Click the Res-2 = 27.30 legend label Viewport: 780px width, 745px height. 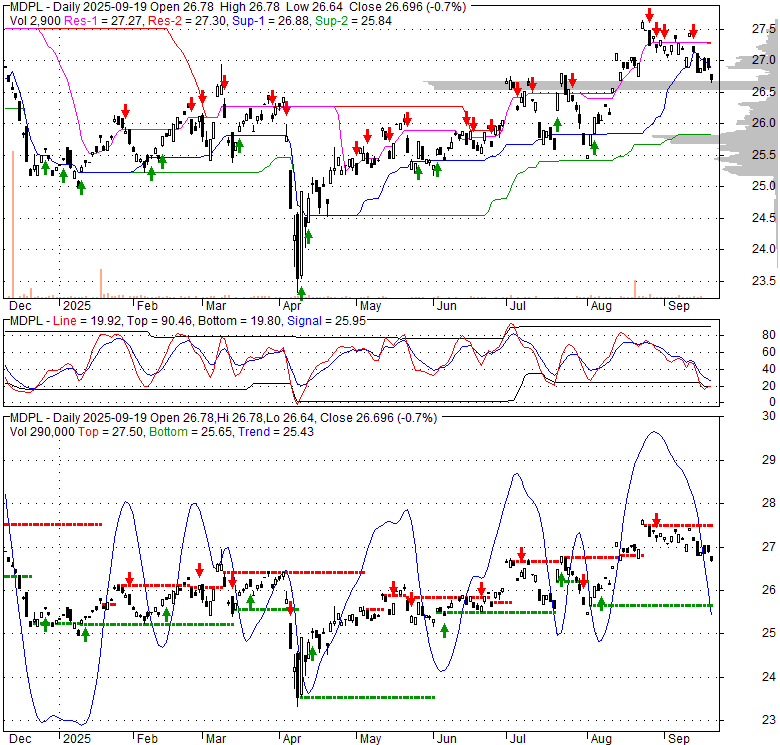click(x=197, y=20)
